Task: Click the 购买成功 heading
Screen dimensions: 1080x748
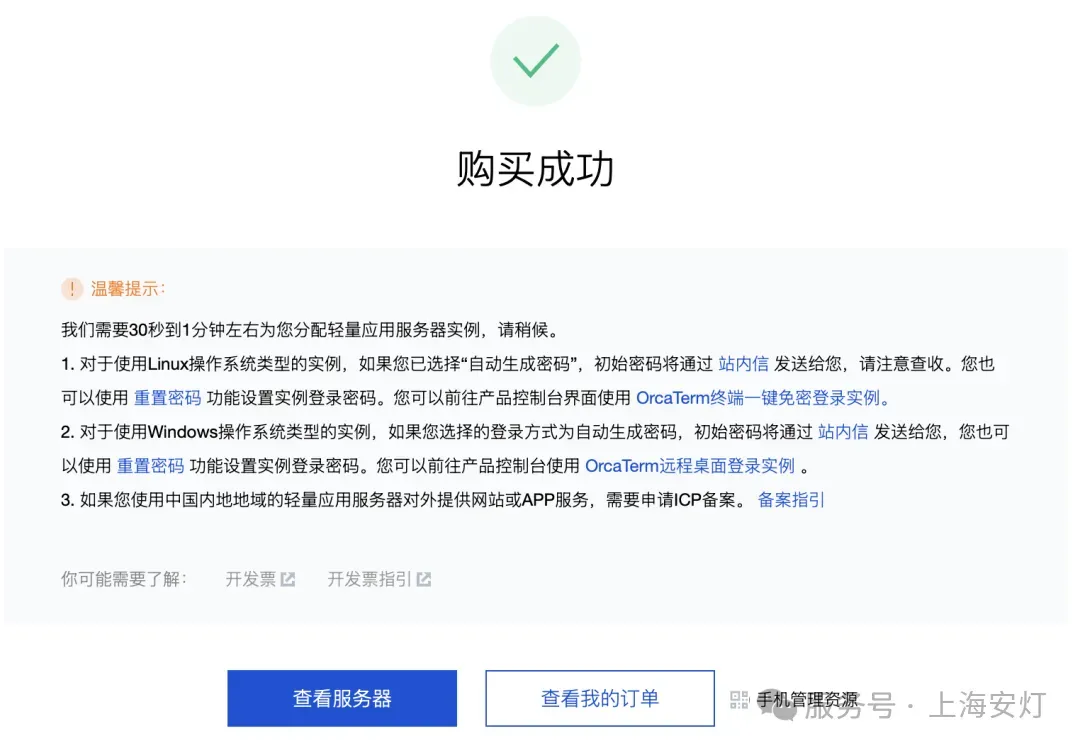Action: tap(535, 169)
